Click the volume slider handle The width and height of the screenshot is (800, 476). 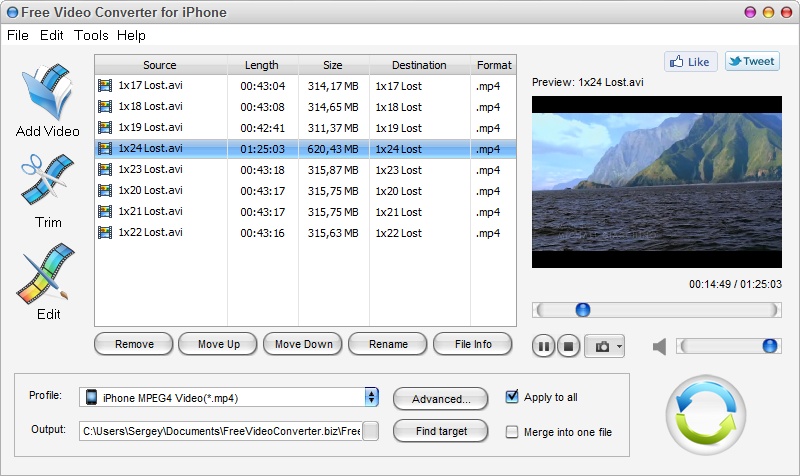[x=769, y=346]
